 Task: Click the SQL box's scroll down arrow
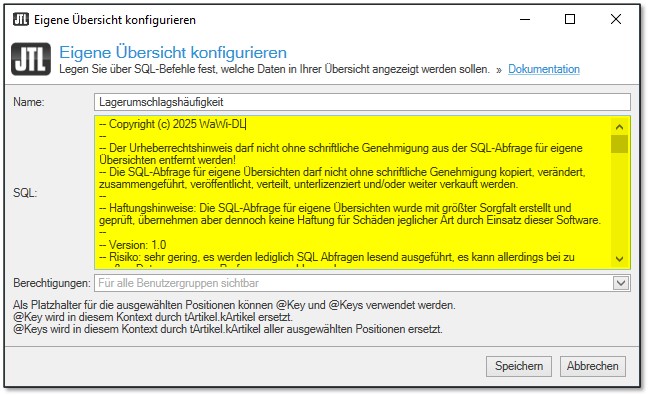click(619, 259)
